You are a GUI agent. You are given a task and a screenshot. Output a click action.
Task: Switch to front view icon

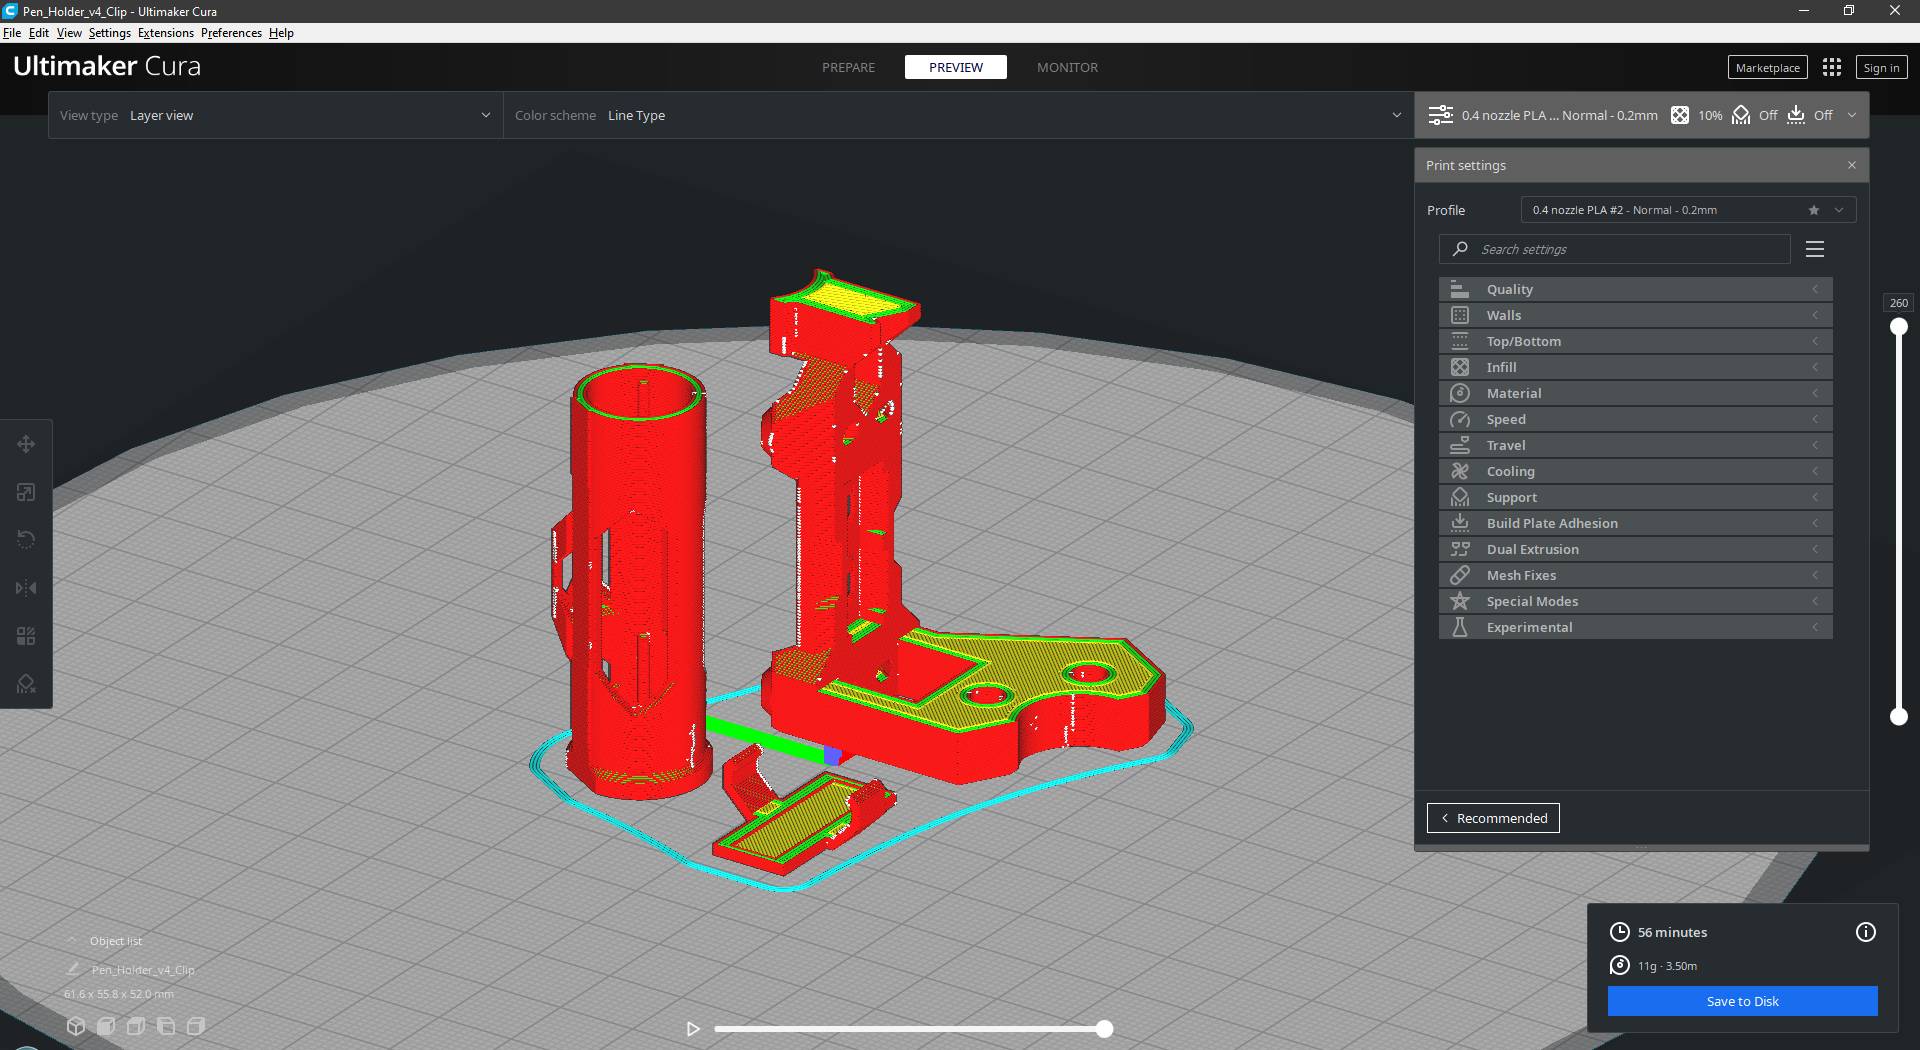pyautogui.click(x=106, y=1026)
